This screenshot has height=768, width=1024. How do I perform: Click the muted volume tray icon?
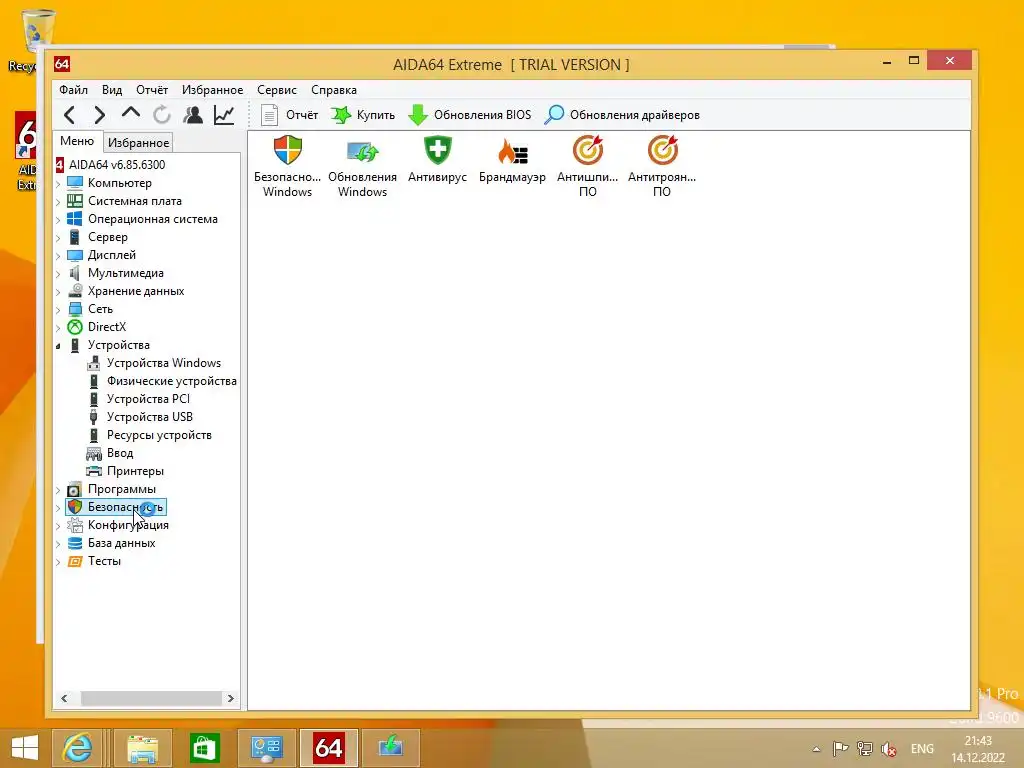point(888,749)
